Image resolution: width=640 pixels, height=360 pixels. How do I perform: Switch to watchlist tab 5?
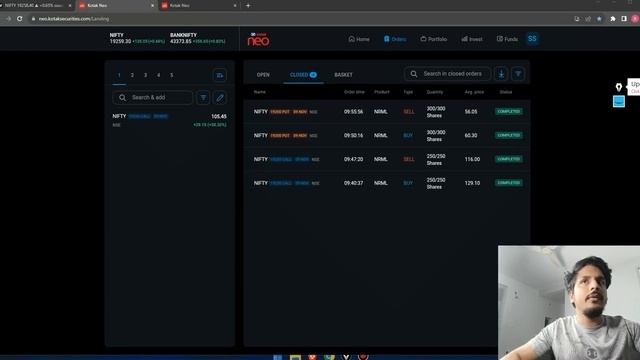(x=171, y=75)
